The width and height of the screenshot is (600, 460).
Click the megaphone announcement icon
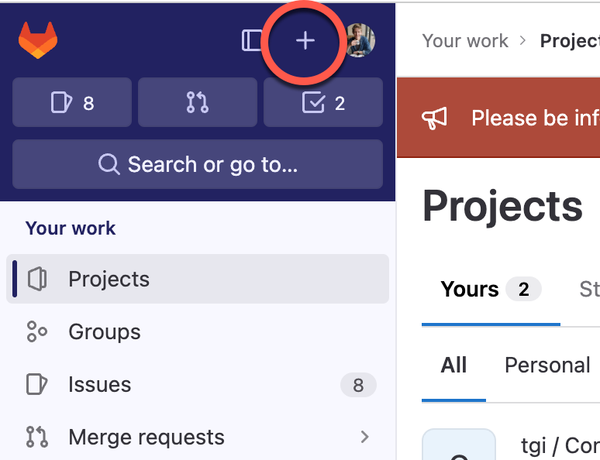(434, 118)
